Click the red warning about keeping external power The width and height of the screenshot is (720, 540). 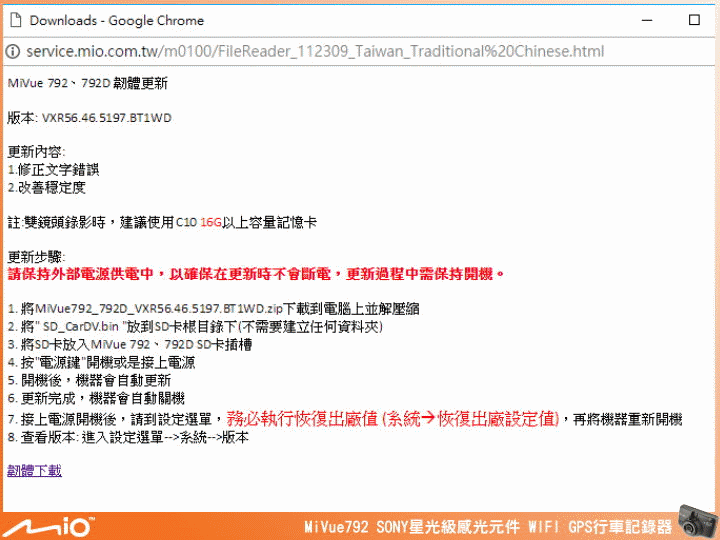[x=256, y=274]
